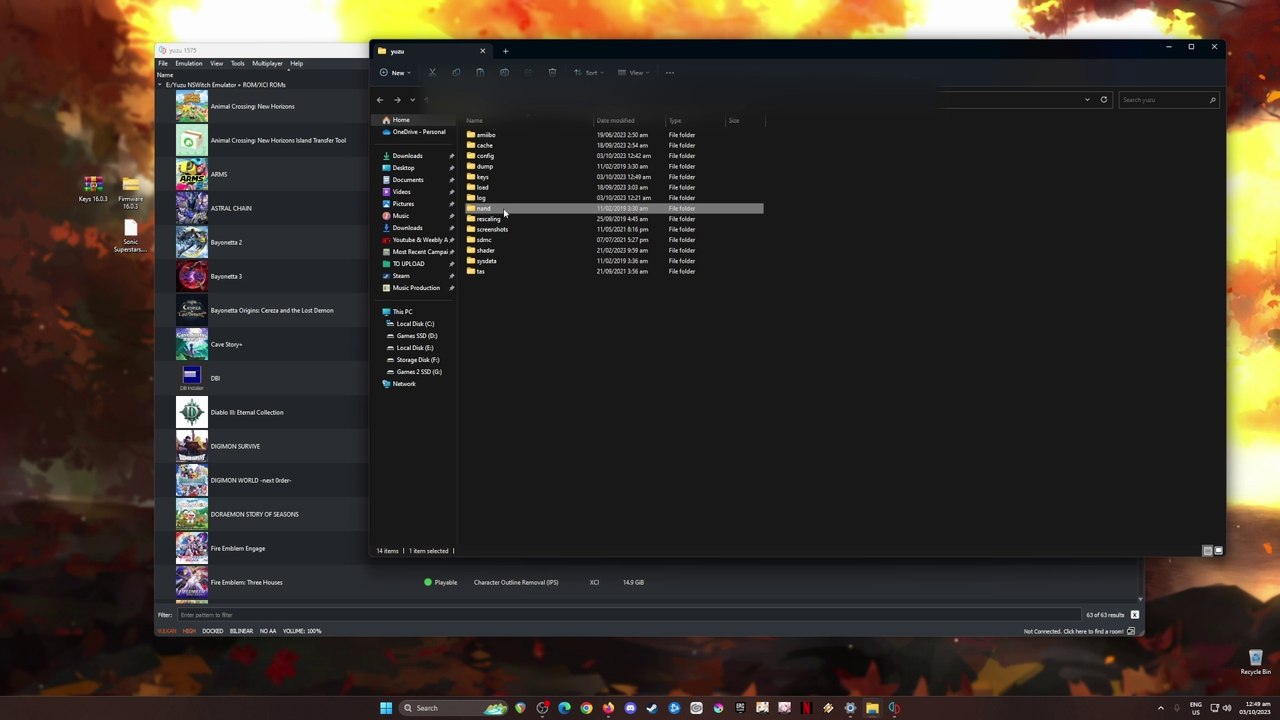Viewport: 1280px width, 720px height.
Task: Collapse the E:/Yuzu ROM directory group
Action: [159, 85]
